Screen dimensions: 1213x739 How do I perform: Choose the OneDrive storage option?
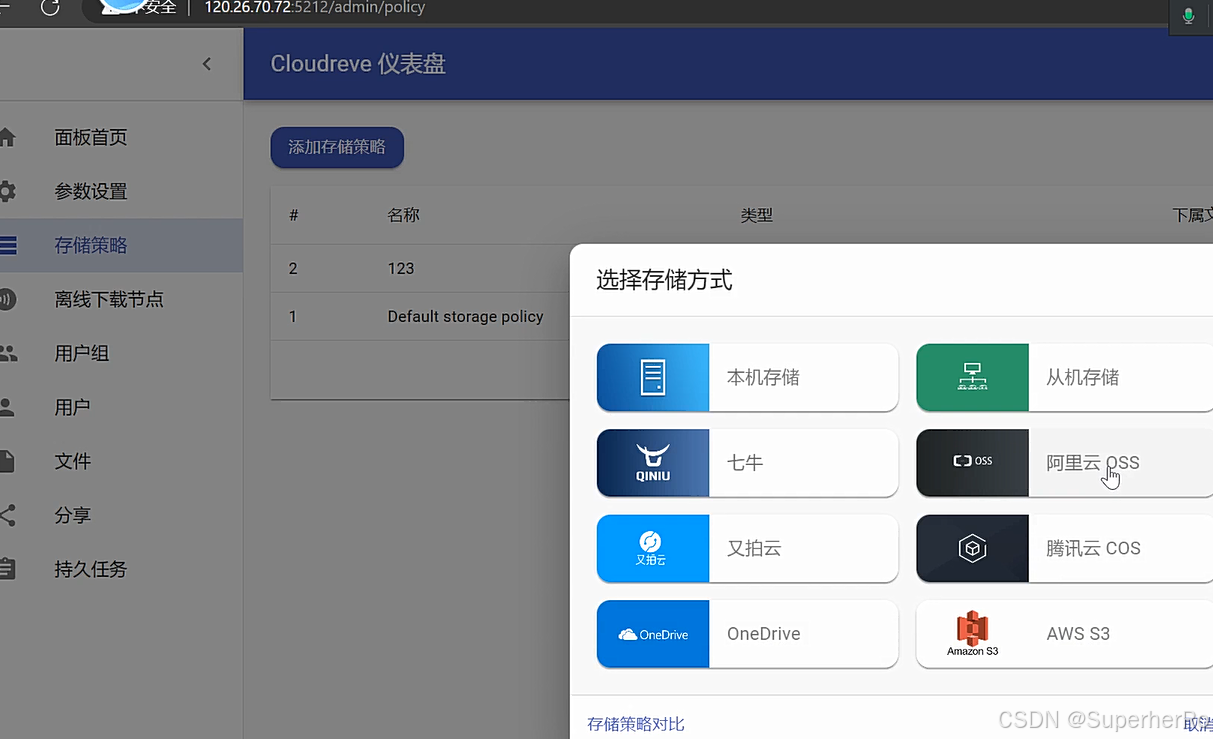[747, 634]
